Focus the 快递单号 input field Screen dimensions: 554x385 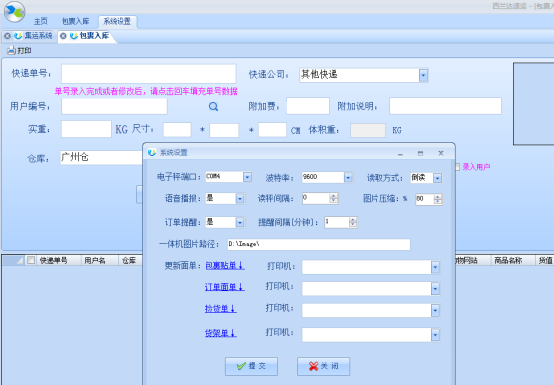pyautogui.click(x=148, y=74)
